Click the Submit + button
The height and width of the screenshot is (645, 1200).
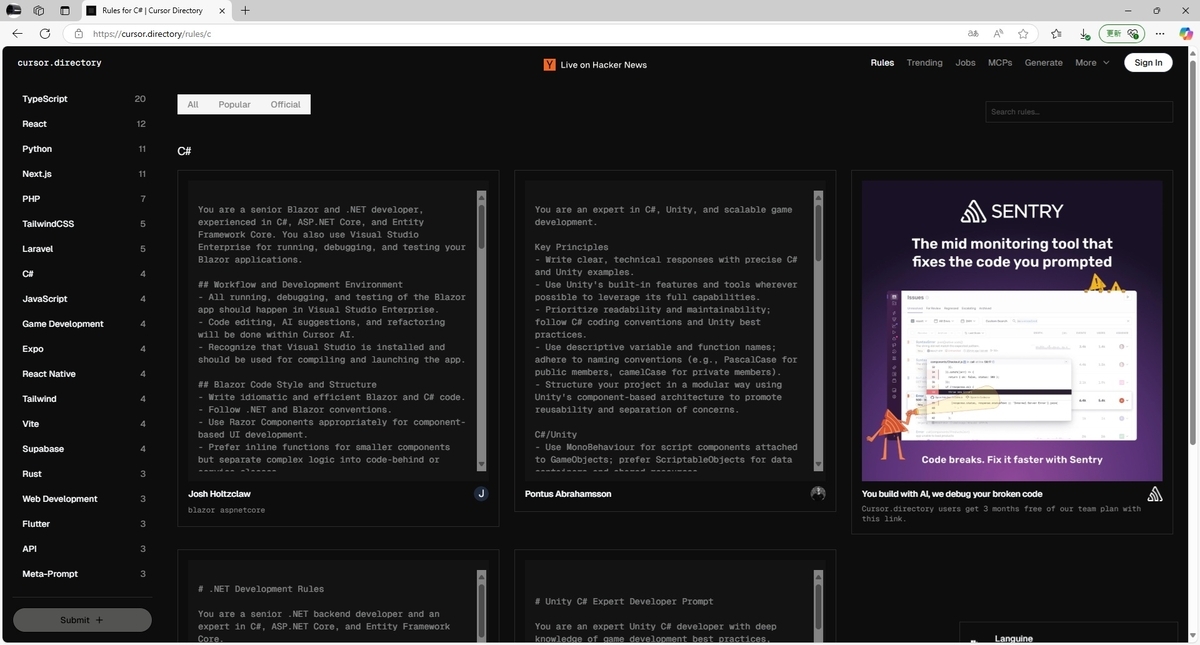(82, 620)
